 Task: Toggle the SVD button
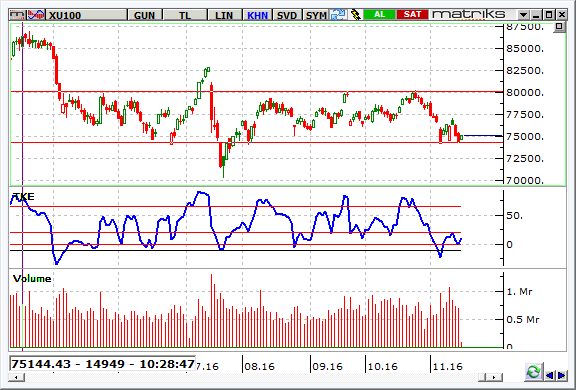(x=287, y=15)
